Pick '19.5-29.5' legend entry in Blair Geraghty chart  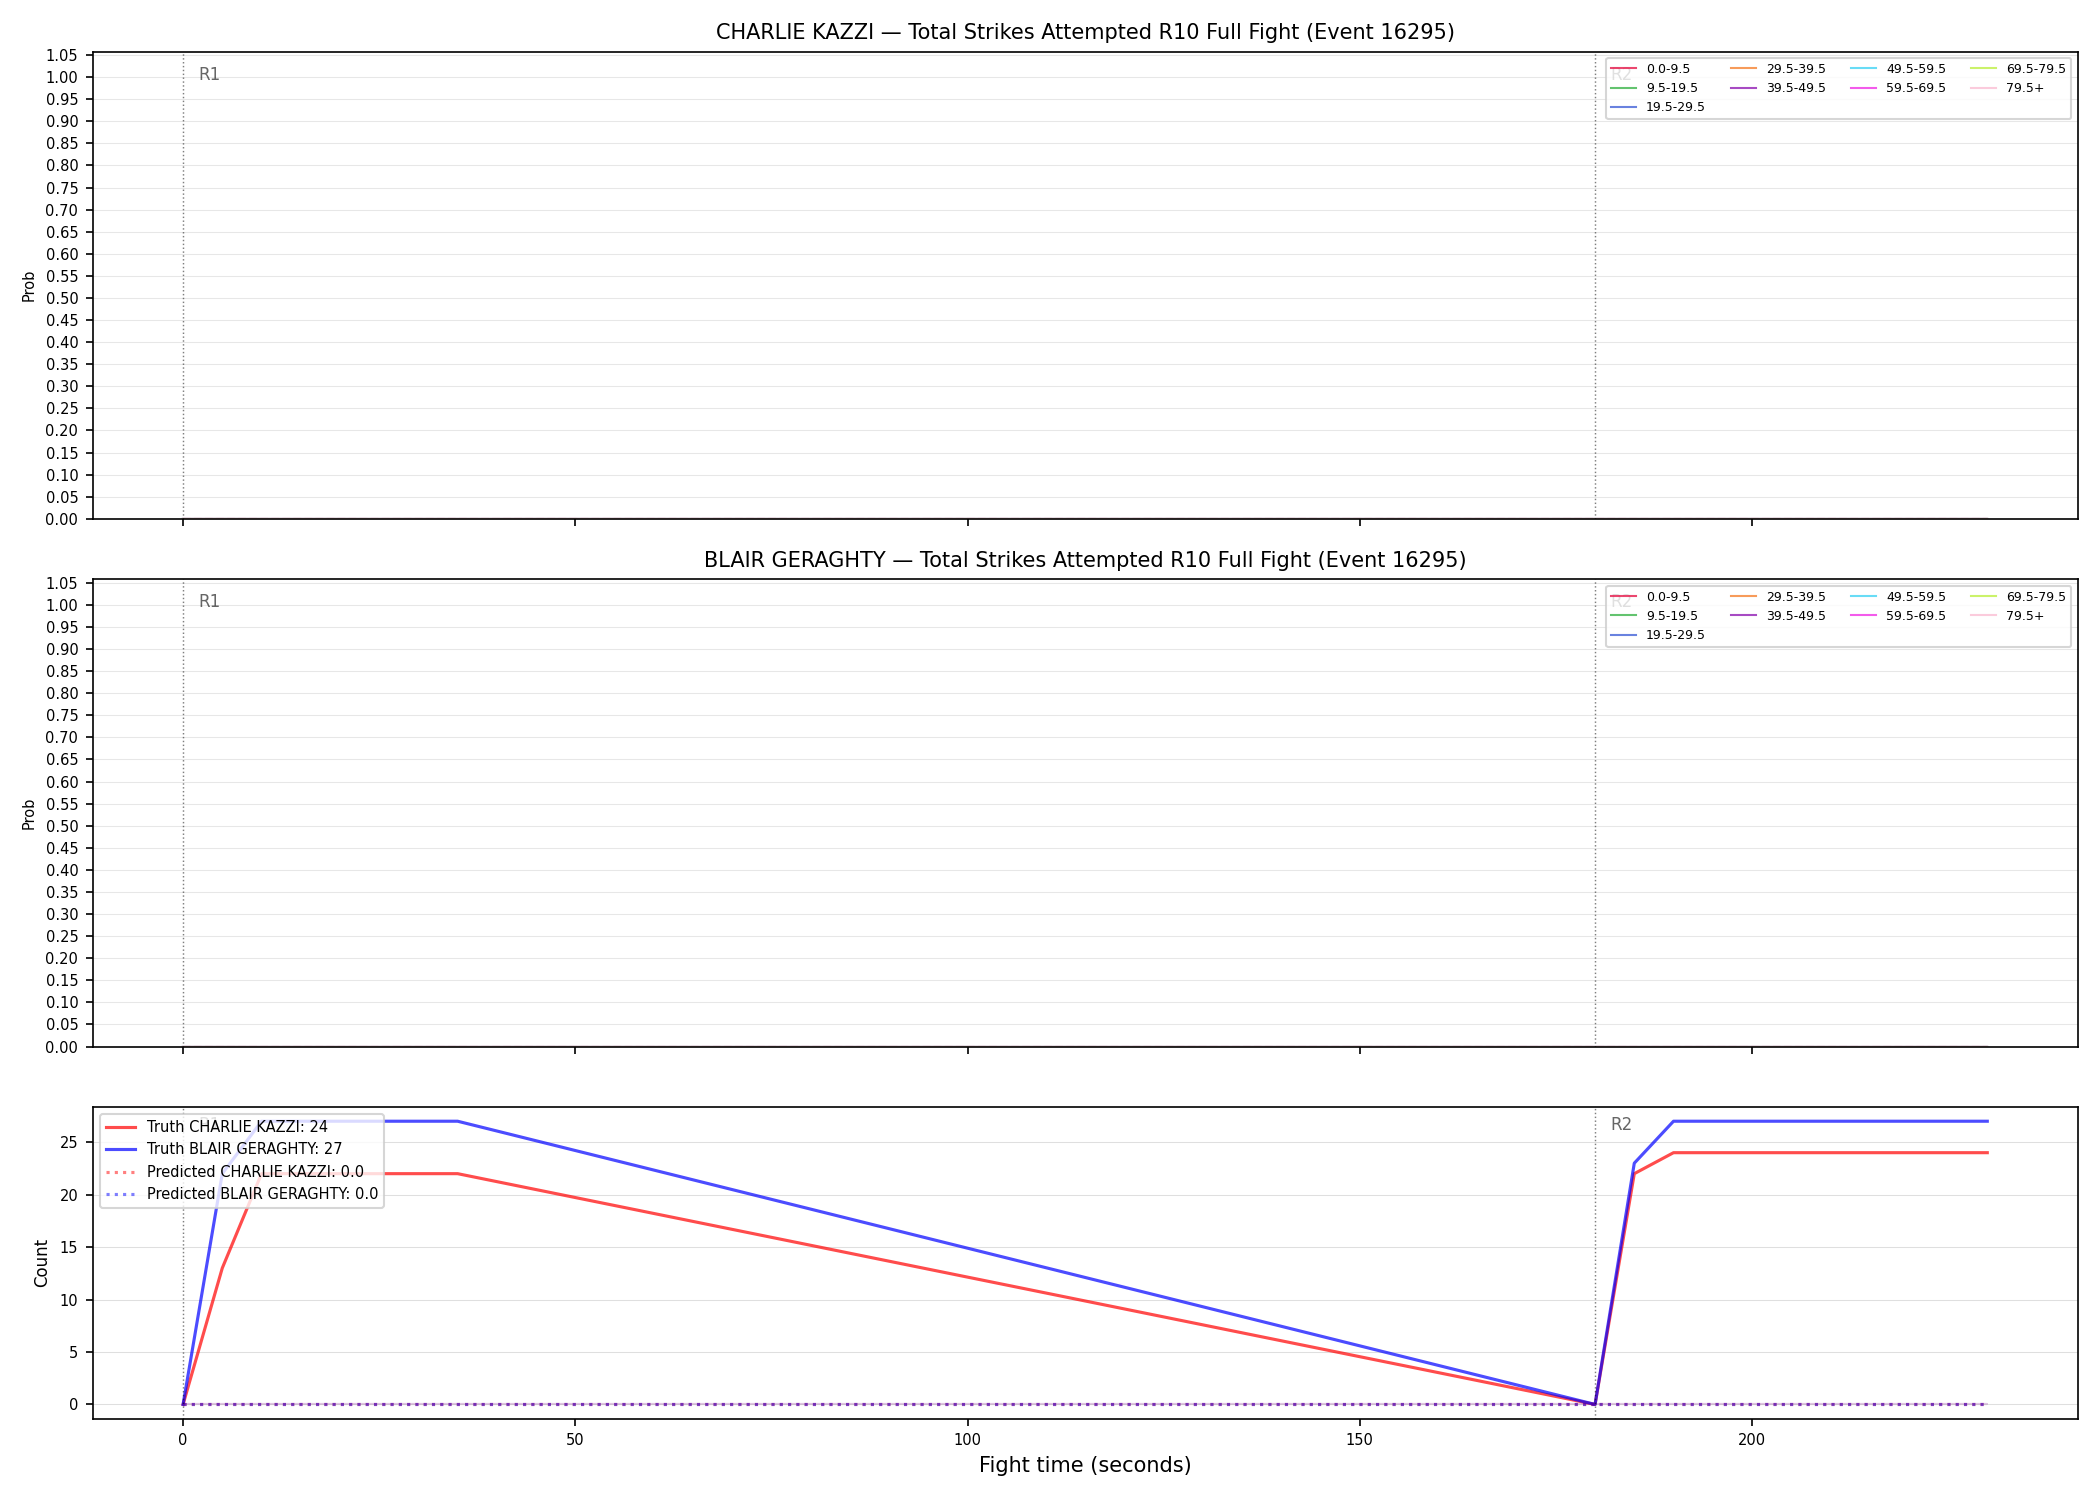coord(1658,635)
